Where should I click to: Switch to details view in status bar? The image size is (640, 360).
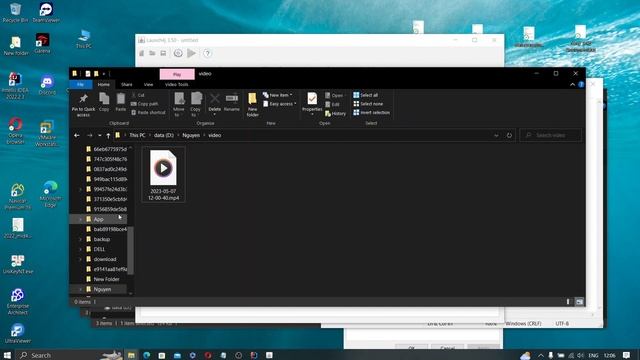click(x=568, y=302)
